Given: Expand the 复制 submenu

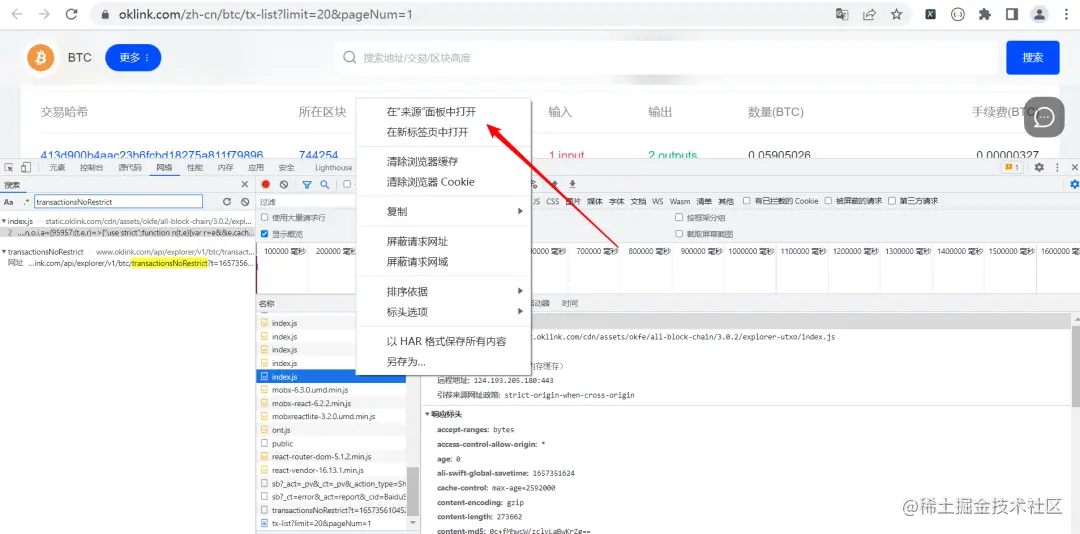Looking at the screenshot, I should (443, 212).
